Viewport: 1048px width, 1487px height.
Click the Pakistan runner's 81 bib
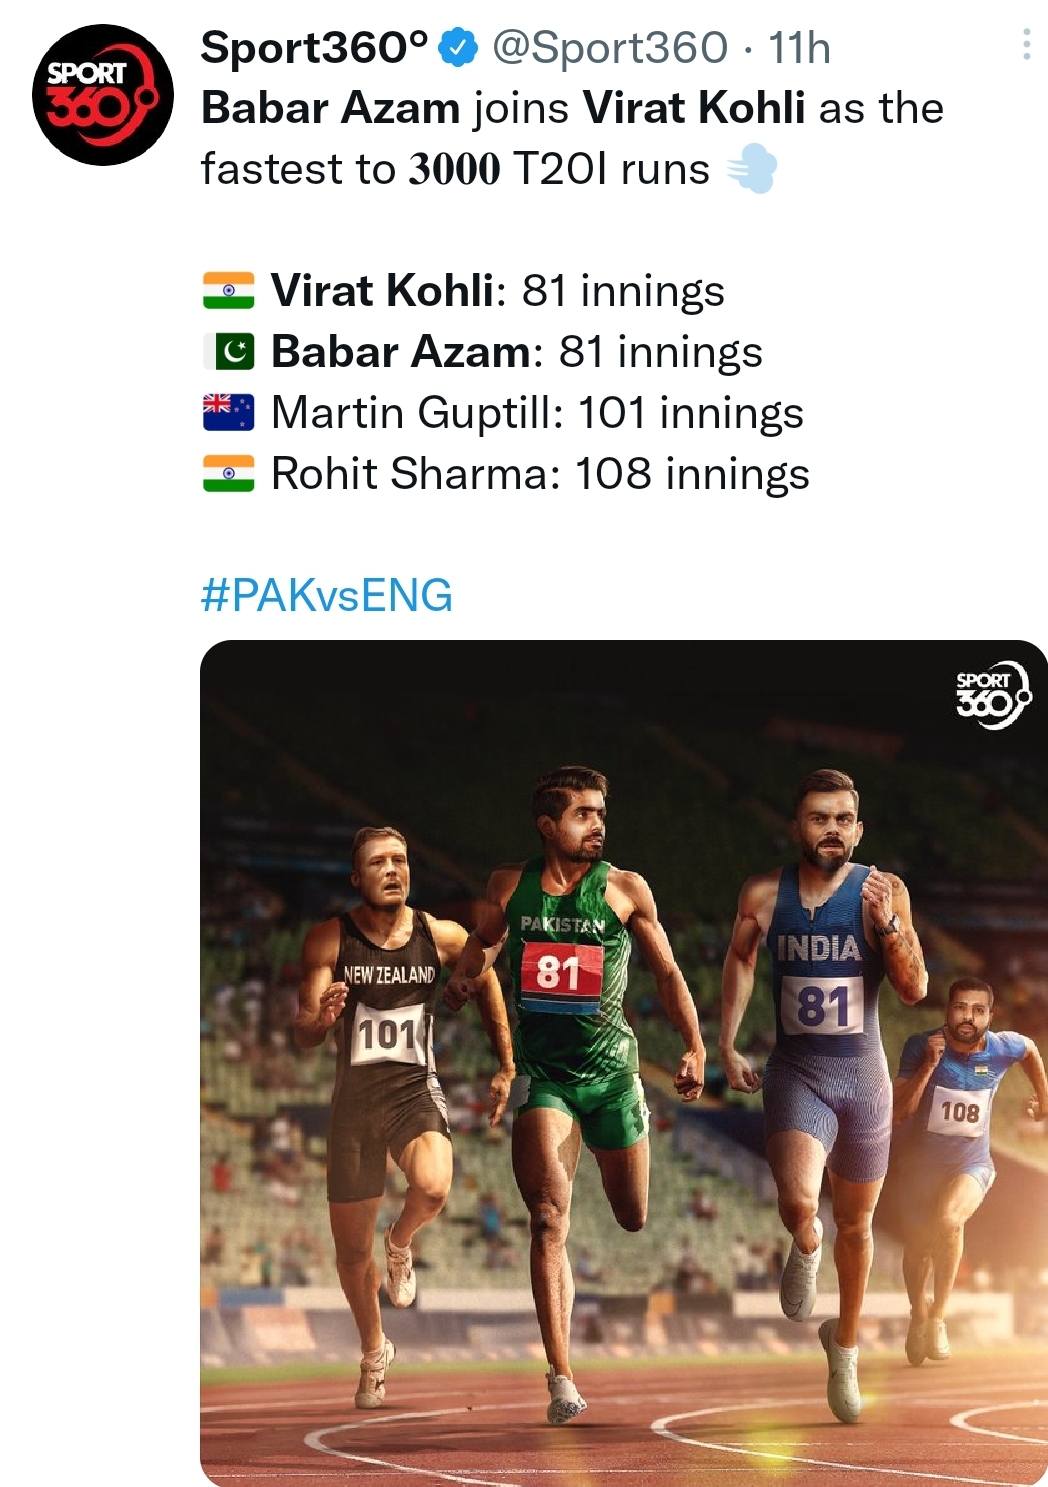[x=561, y=973]
